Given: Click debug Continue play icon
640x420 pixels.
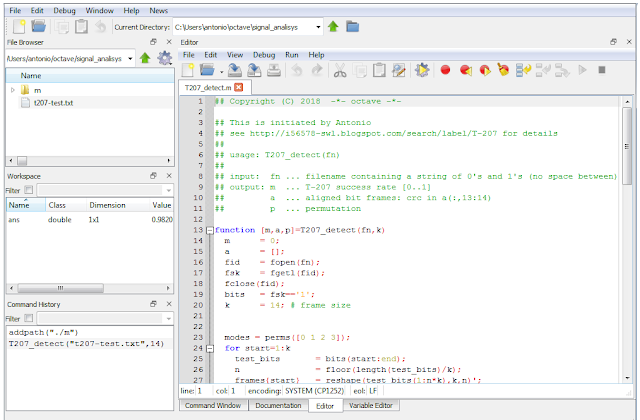Looking at the screenshot, I should [x=582, y=70].
